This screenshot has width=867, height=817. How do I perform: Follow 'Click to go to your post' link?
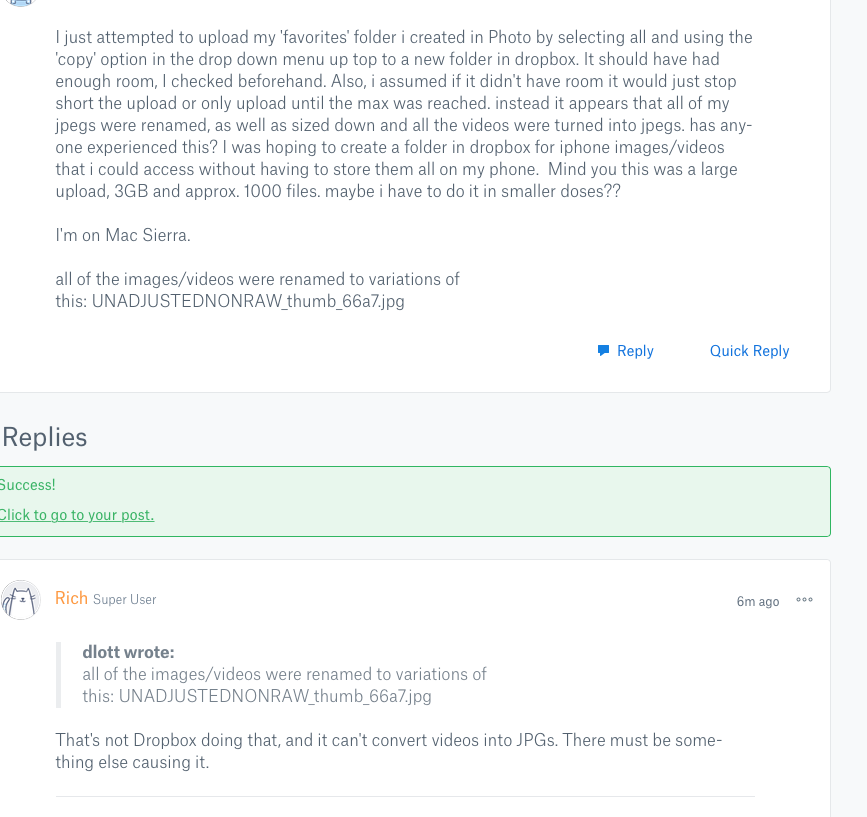[76, 515]
